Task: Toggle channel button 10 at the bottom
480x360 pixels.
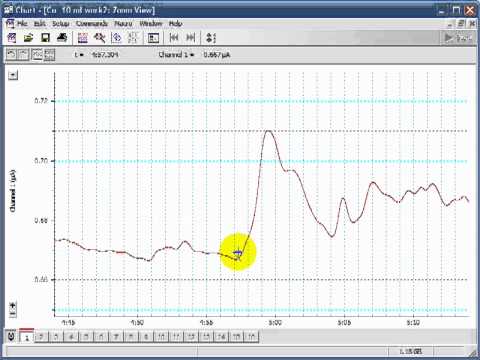Action: [161, 337]
